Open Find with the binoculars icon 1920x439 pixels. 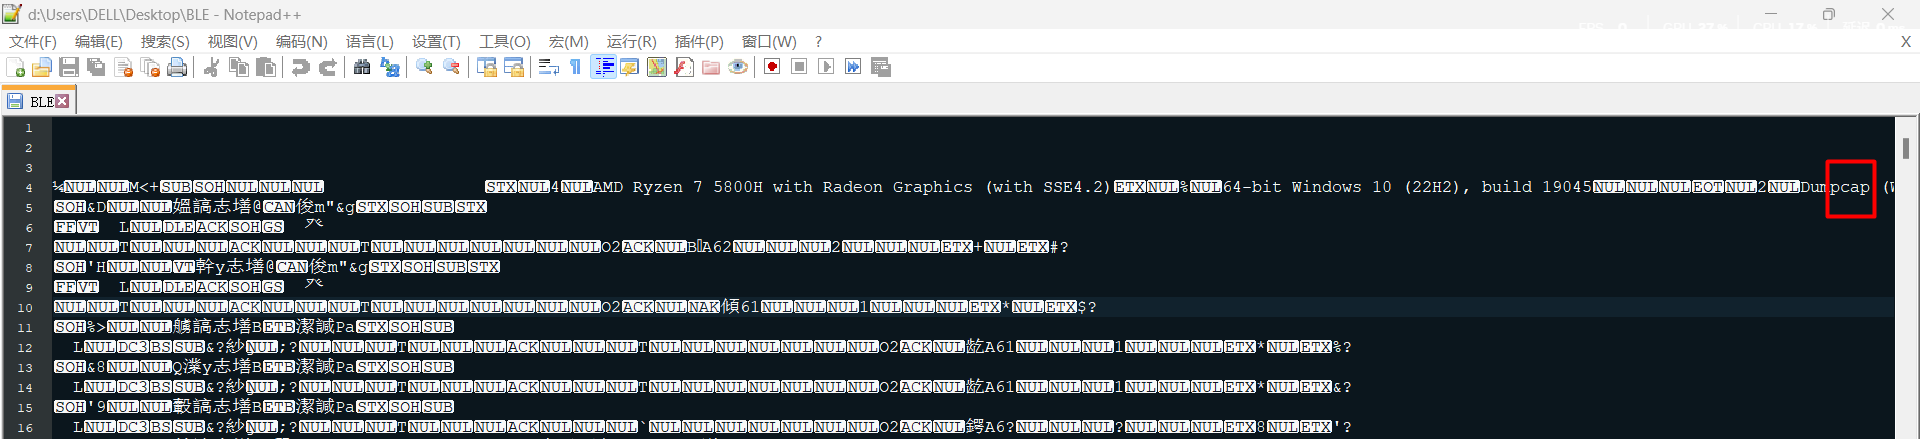tap(362, 67)
